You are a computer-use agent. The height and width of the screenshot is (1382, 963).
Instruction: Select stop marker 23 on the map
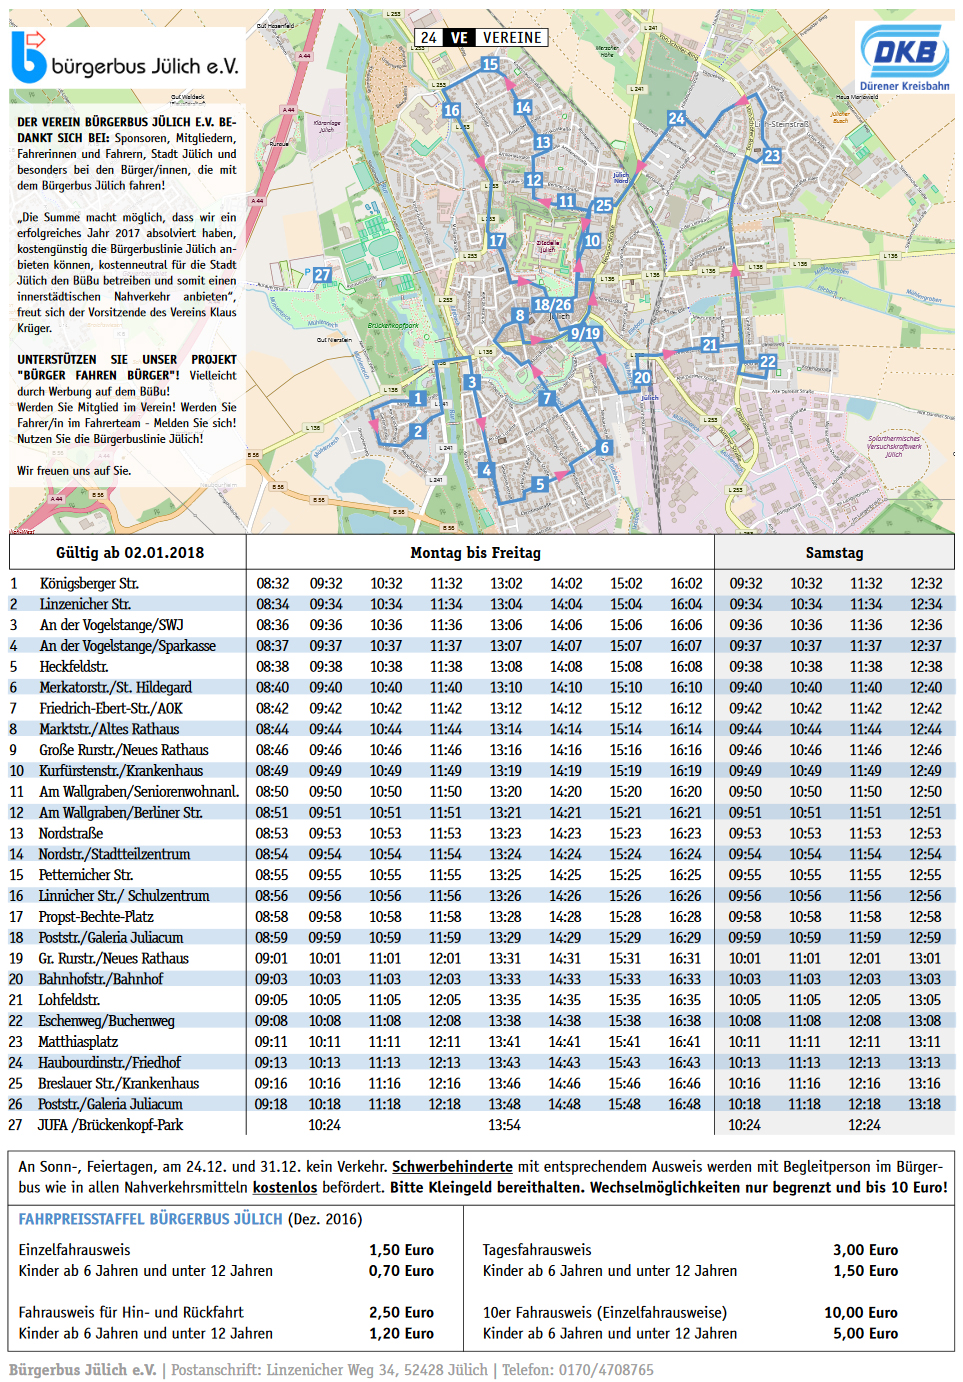772,155
